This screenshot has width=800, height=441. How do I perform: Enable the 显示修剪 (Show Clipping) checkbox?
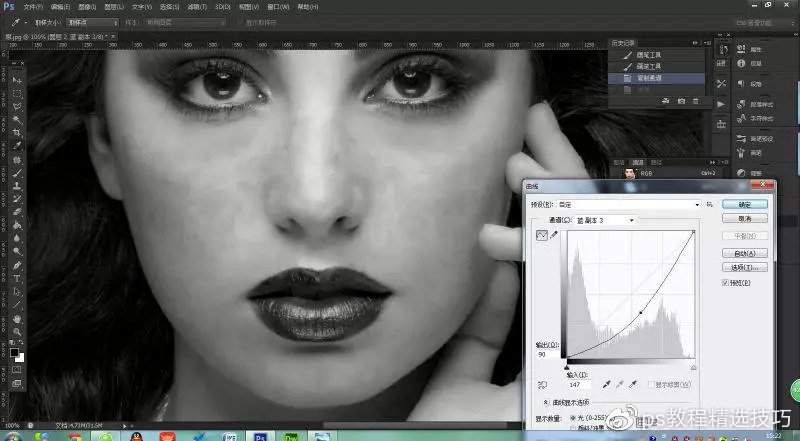click(651, 384)
